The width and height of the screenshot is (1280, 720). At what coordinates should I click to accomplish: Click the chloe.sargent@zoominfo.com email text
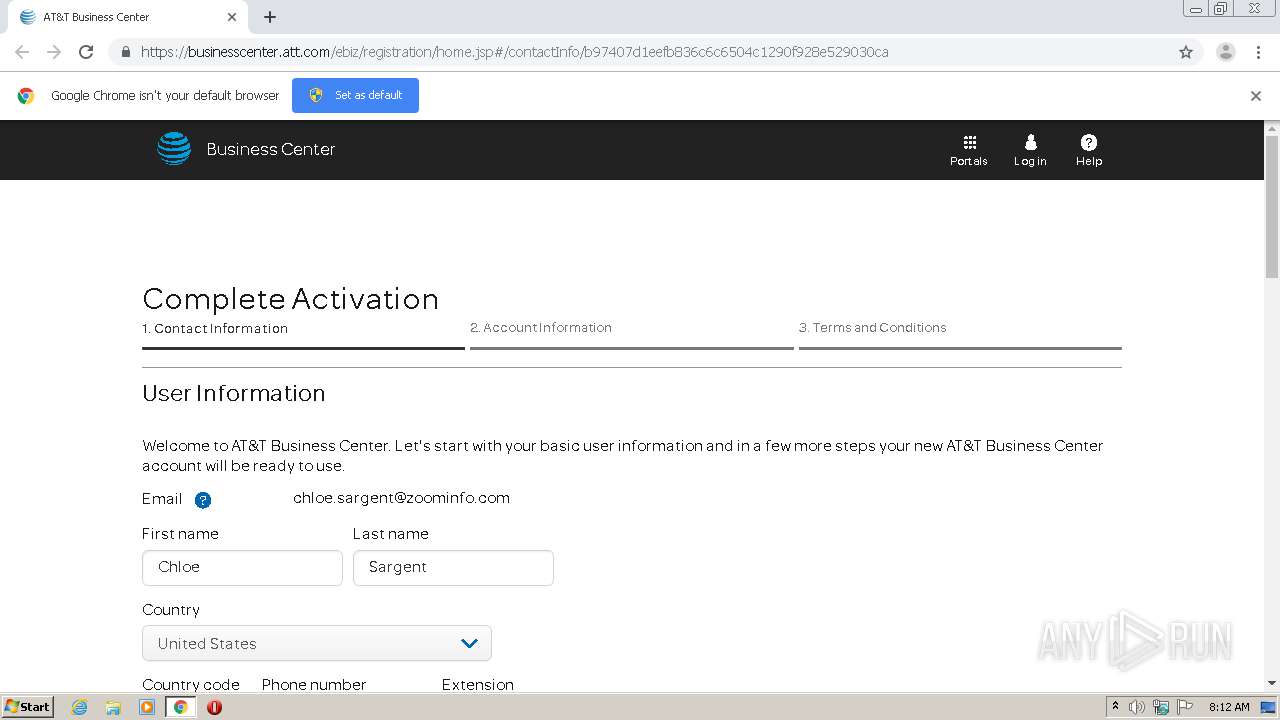(401, 498)
